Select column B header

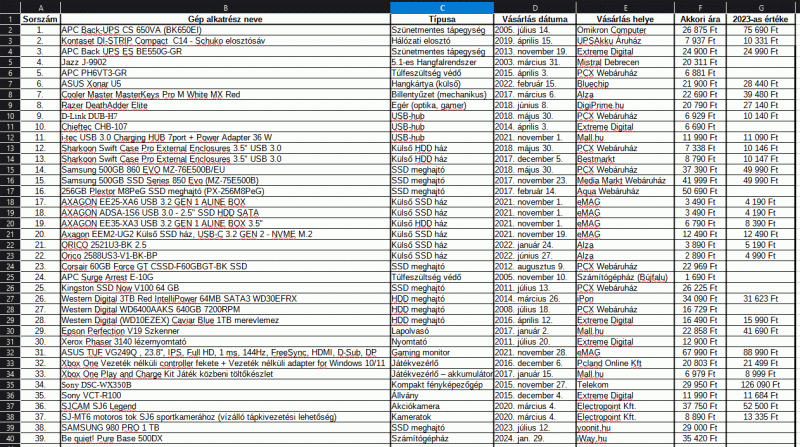(225, 8)
